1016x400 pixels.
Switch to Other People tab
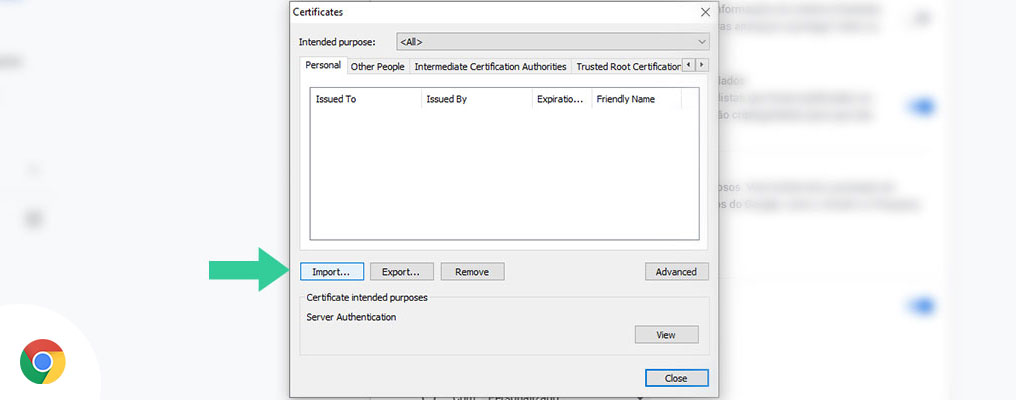pyautogui.click(x=378, y=66)
